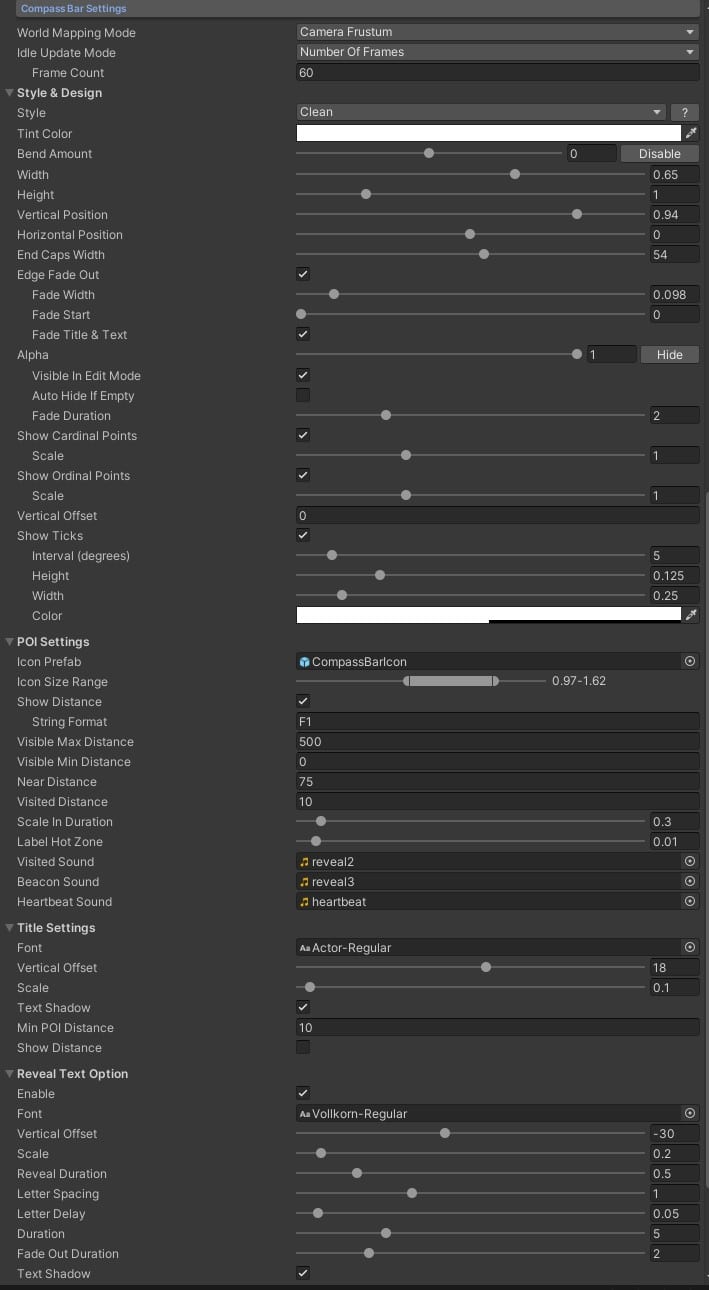
Task: Select the Compass Bar Settings header tab
Action: [74, 9]
